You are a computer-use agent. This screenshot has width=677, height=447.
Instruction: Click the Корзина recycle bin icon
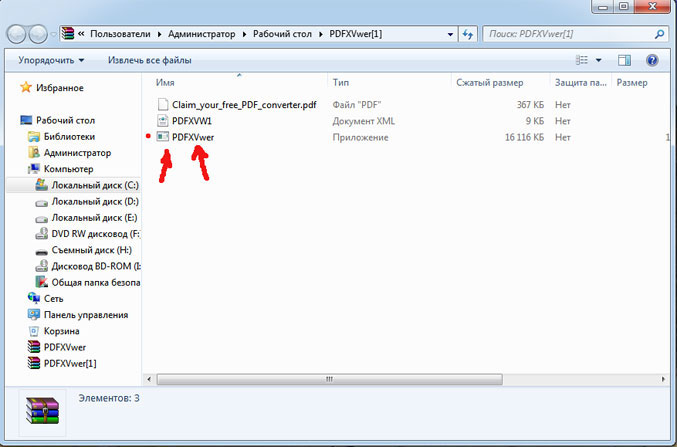click(34, 331)
